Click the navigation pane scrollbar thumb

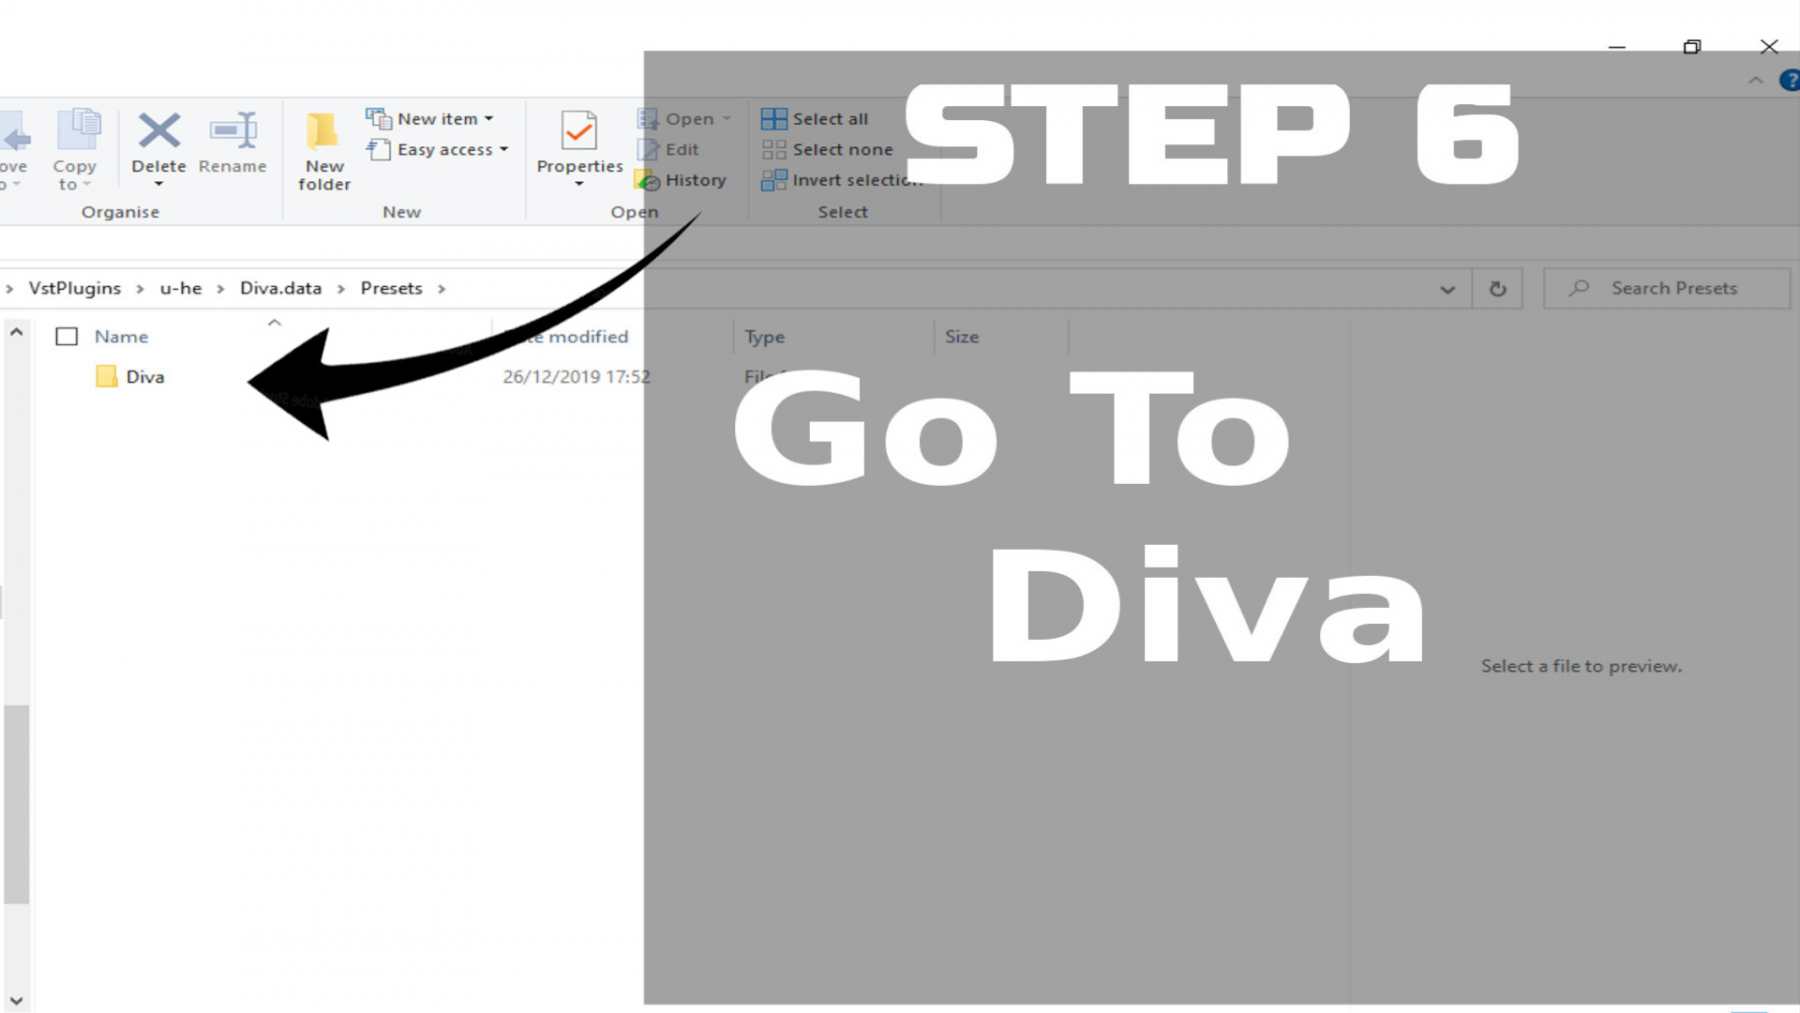point(16,804)
